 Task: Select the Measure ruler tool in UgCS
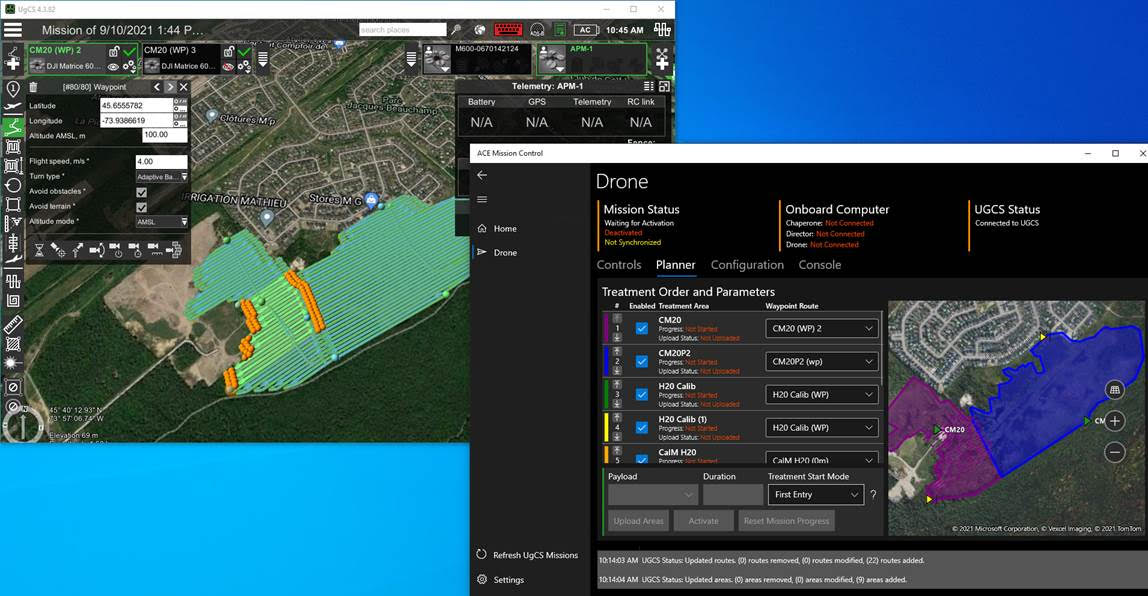[x=12, y=324]
